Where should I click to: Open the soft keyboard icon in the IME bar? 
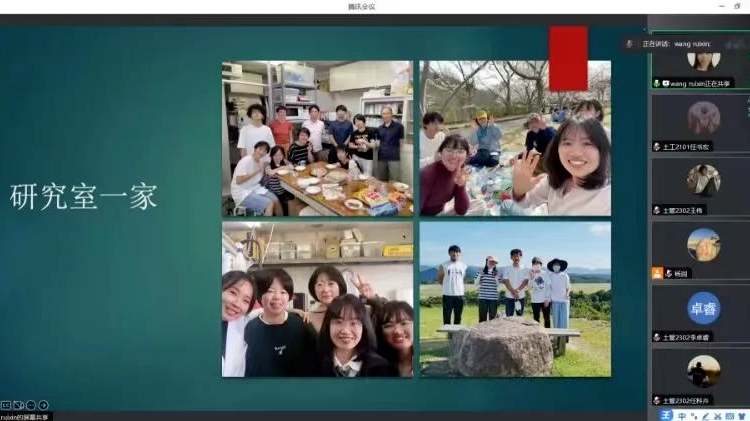pos(729,416)
